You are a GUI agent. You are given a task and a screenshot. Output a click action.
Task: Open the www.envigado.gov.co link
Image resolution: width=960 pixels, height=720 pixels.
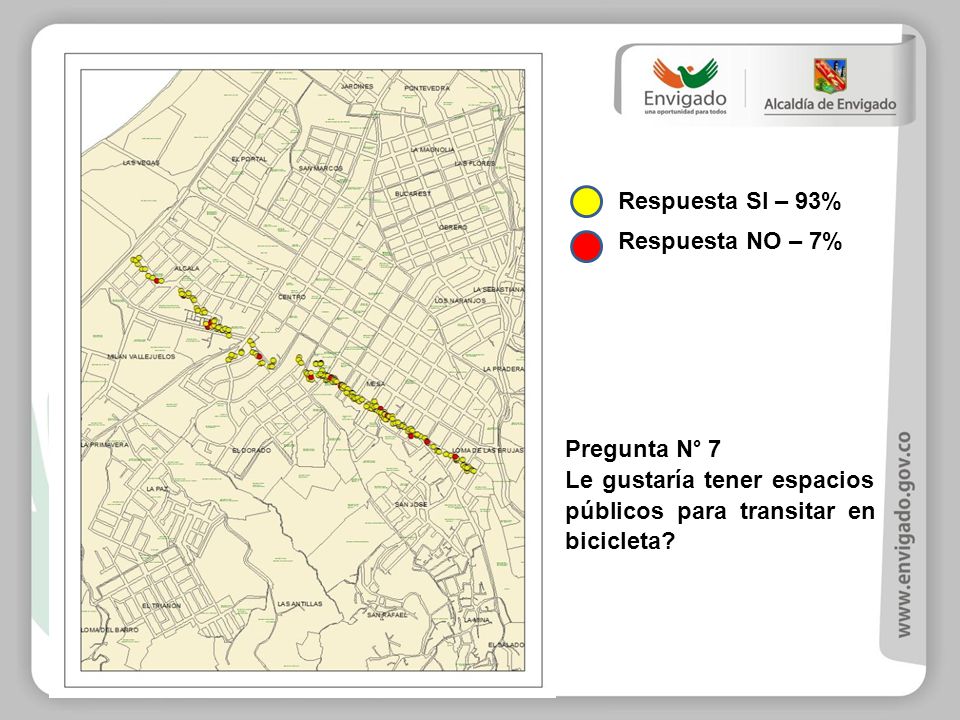coord(904,534)
